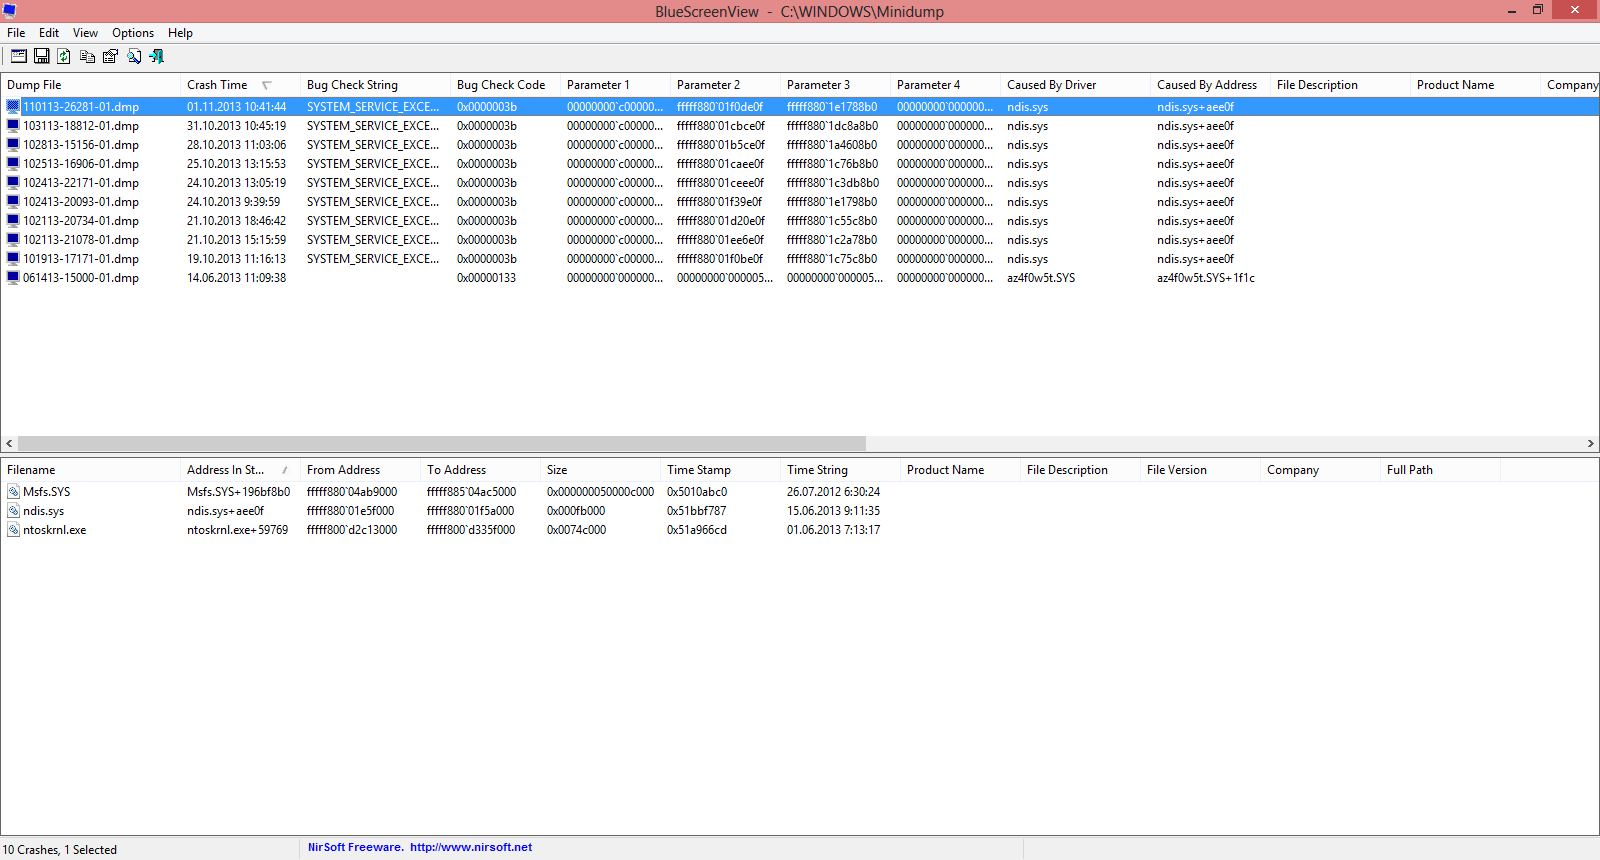The height and width of the screenshot is (860, 1600).
Task: Click the icon of dump 102813-15156-01.dmp
Action: (13, 144)
